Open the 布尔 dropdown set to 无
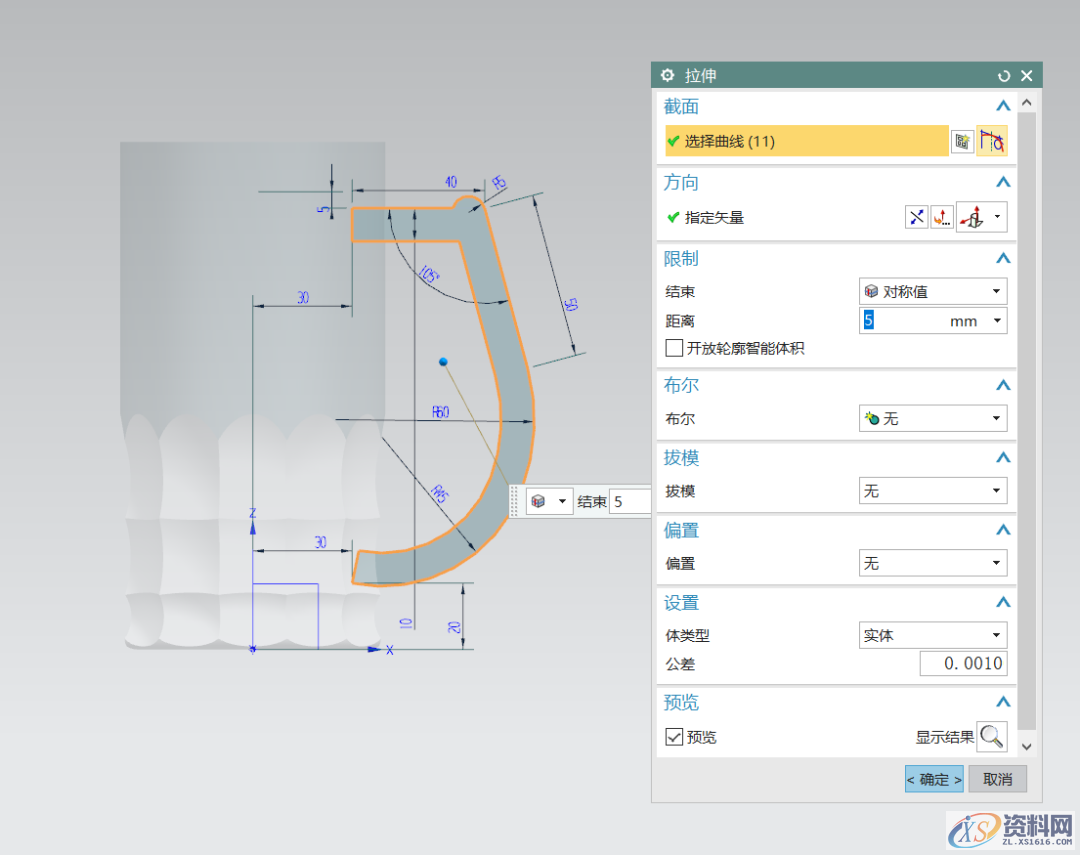This screenshot has width=1080, height=855. pos(933,418)
